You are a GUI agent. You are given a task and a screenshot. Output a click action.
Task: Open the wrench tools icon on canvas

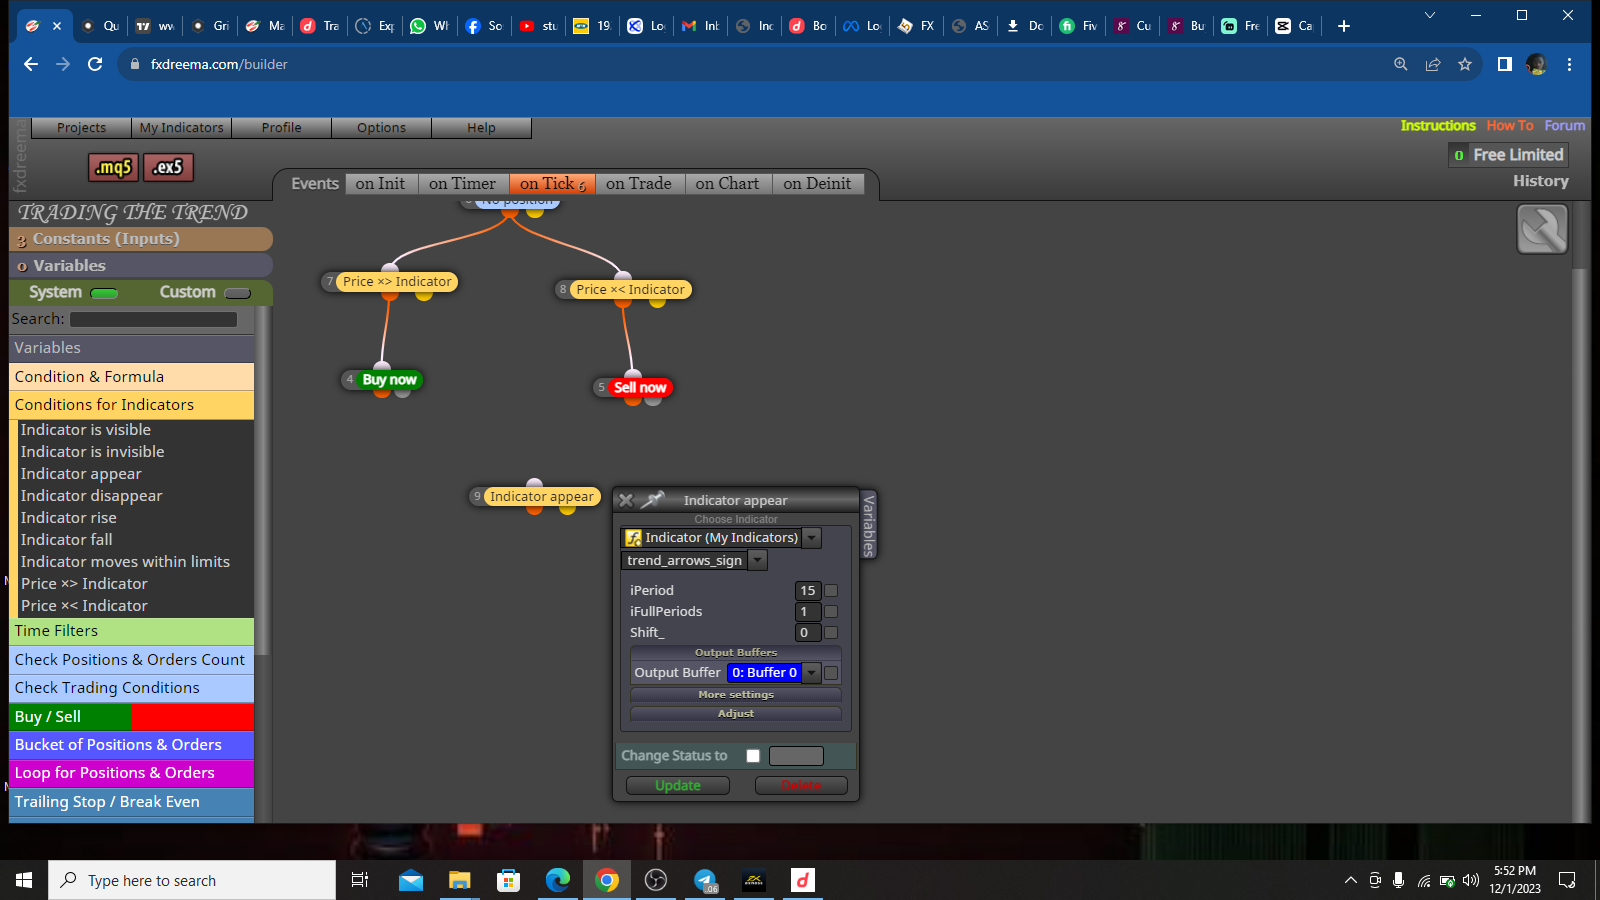click(1542, 229)
